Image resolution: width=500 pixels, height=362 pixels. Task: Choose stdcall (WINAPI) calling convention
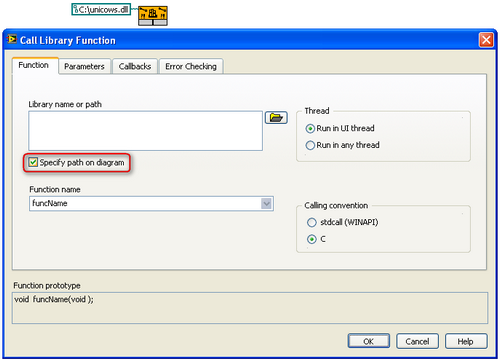(312, 222)
